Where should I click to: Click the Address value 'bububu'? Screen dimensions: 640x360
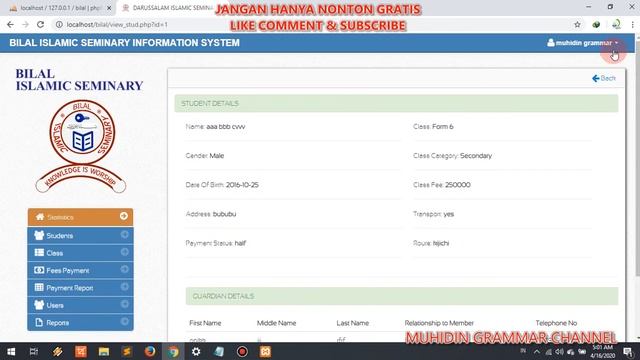pyautogui.click(x=224, y=214)
